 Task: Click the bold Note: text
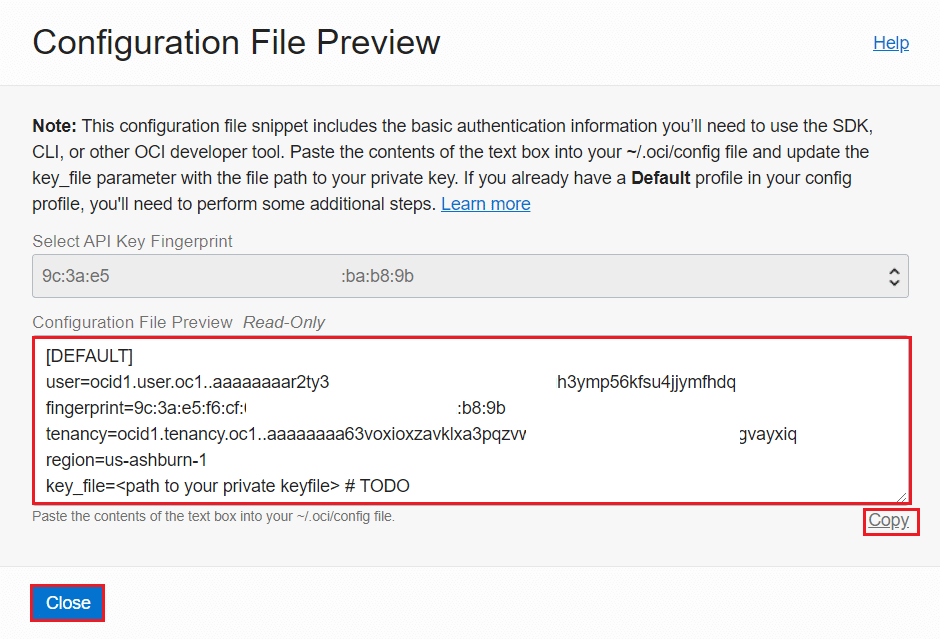coord(55,126)
